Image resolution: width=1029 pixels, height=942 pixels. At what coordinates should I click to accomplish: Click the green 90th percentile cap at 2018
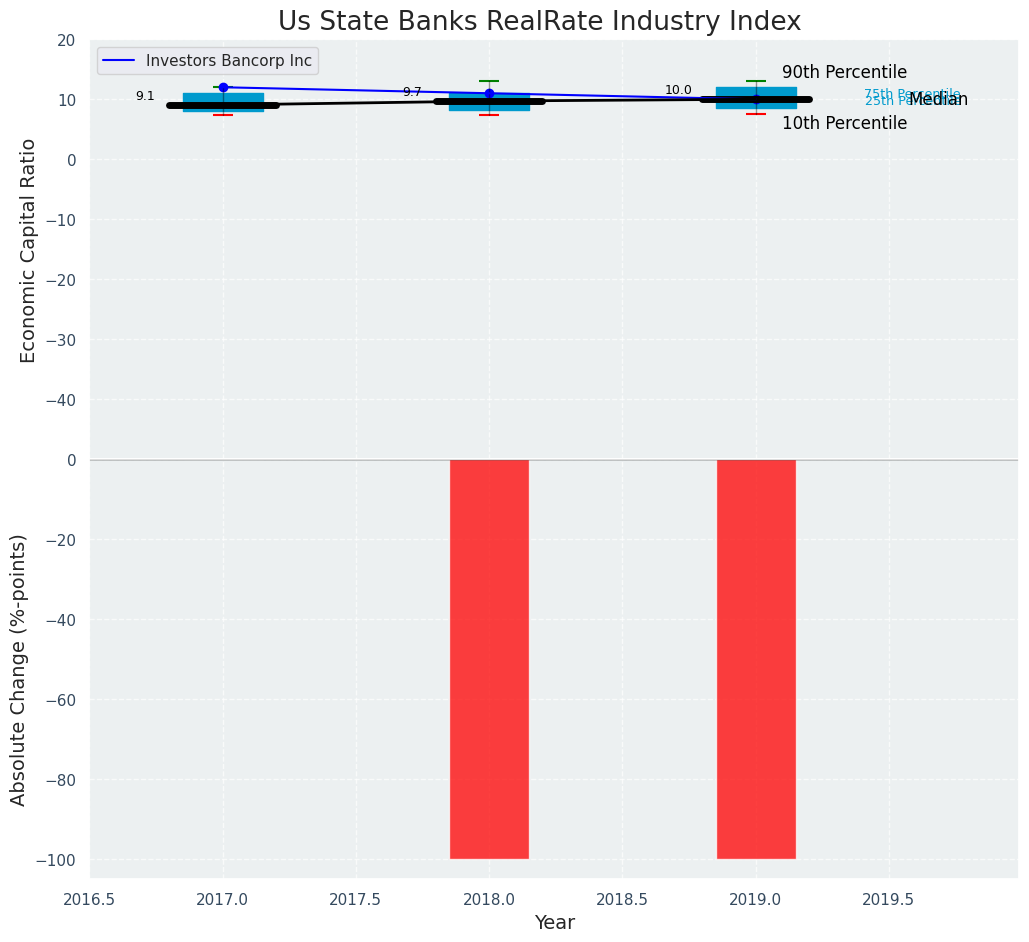pos(489,81)
